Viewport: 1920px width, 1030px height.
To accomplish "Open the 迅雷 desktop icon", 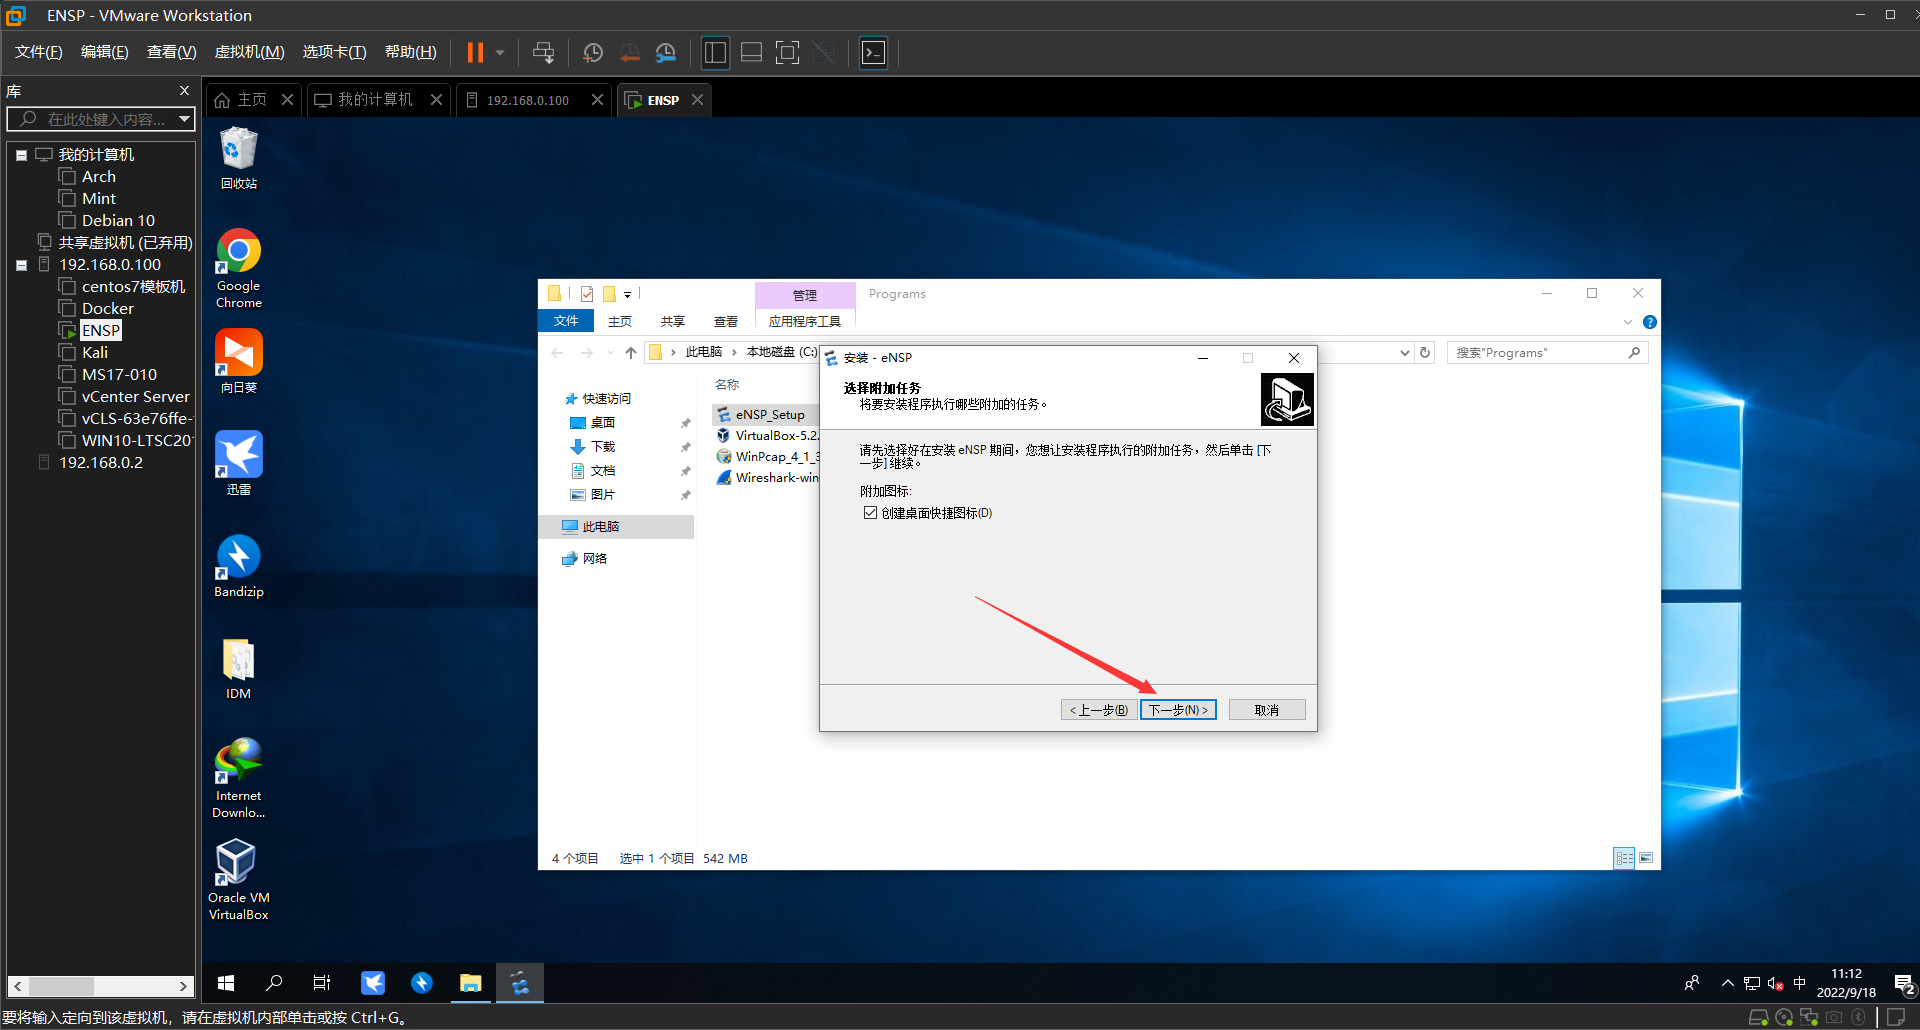I will [x=239, y=464].
